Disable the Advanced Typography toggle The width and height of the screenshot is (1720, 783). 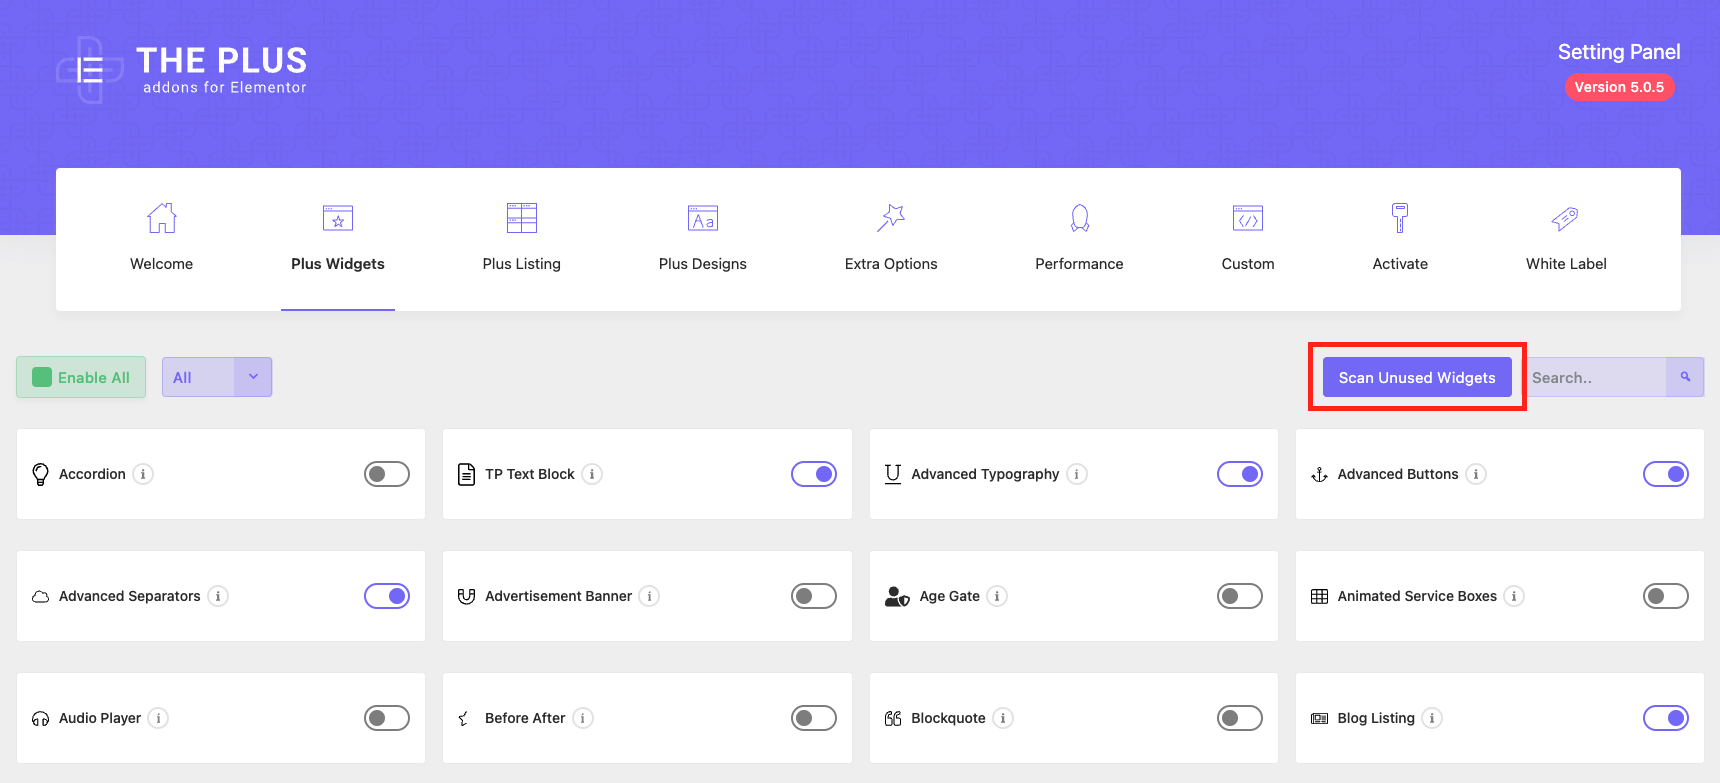pyautogui.click(x=1240, y=474)
